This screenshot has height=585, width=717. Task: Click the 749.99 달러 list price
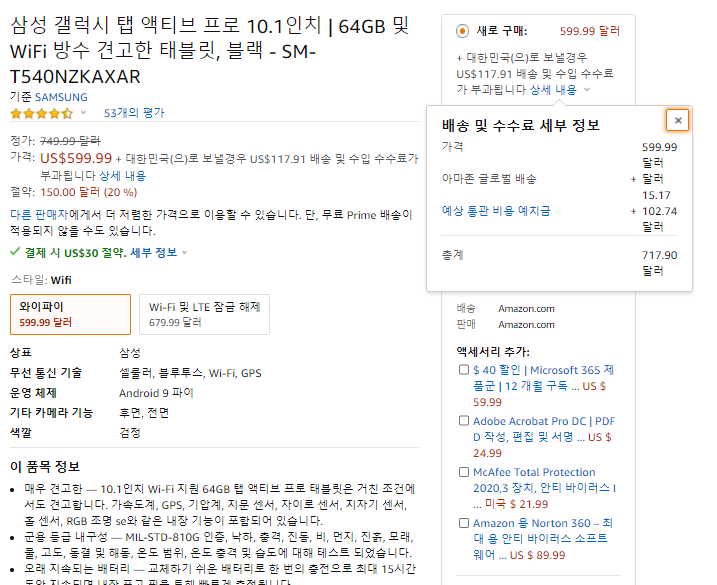pyautogui.click(x=70, y=141)
